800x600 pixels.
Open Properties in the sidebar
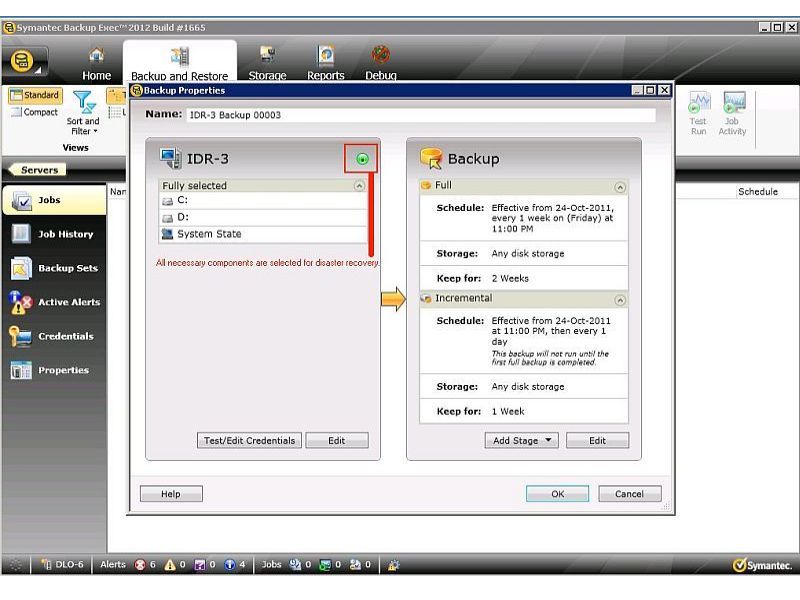54,370
